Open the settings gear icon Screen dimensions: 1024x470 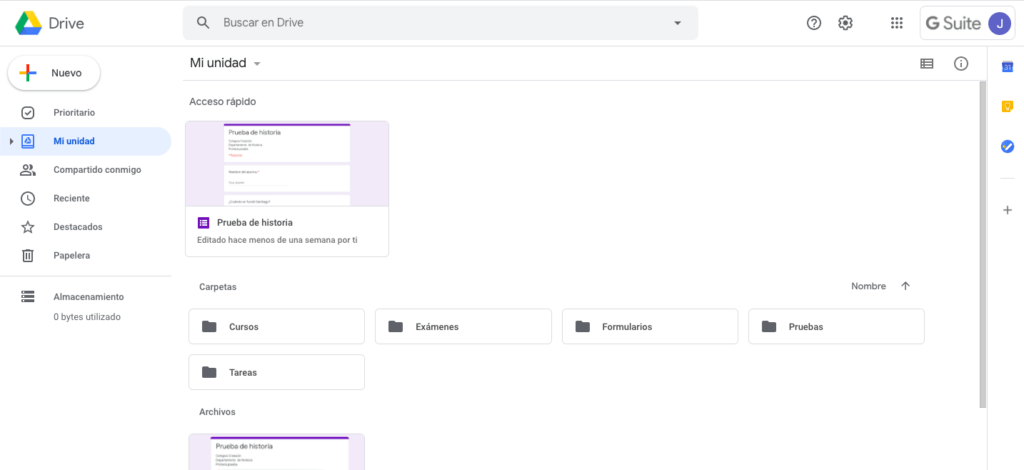pyautogui.click(x=845, y=23)
